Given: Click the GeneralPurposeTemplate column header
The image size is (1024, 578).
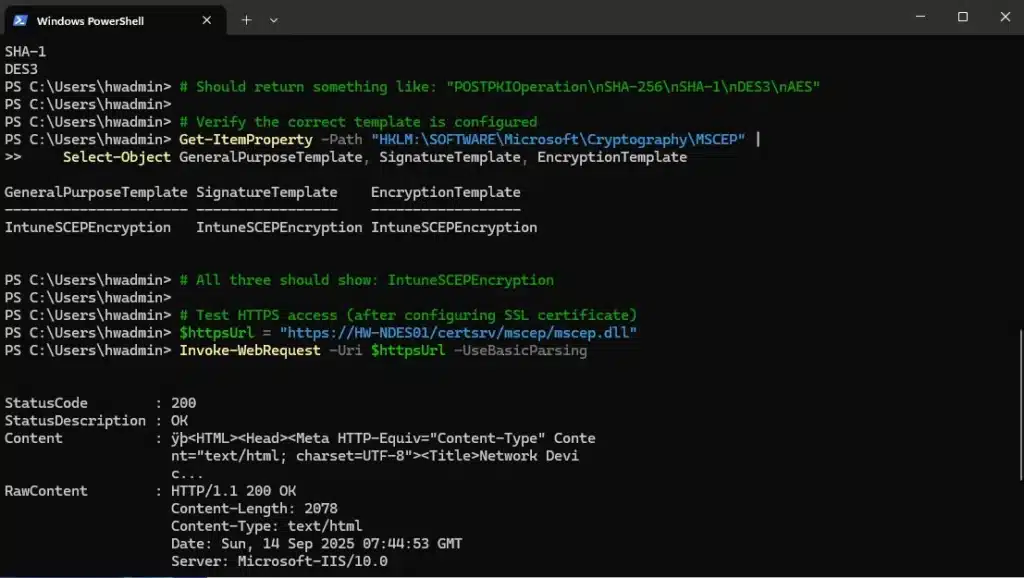Looking at the screenshot, I should point(96,192).
